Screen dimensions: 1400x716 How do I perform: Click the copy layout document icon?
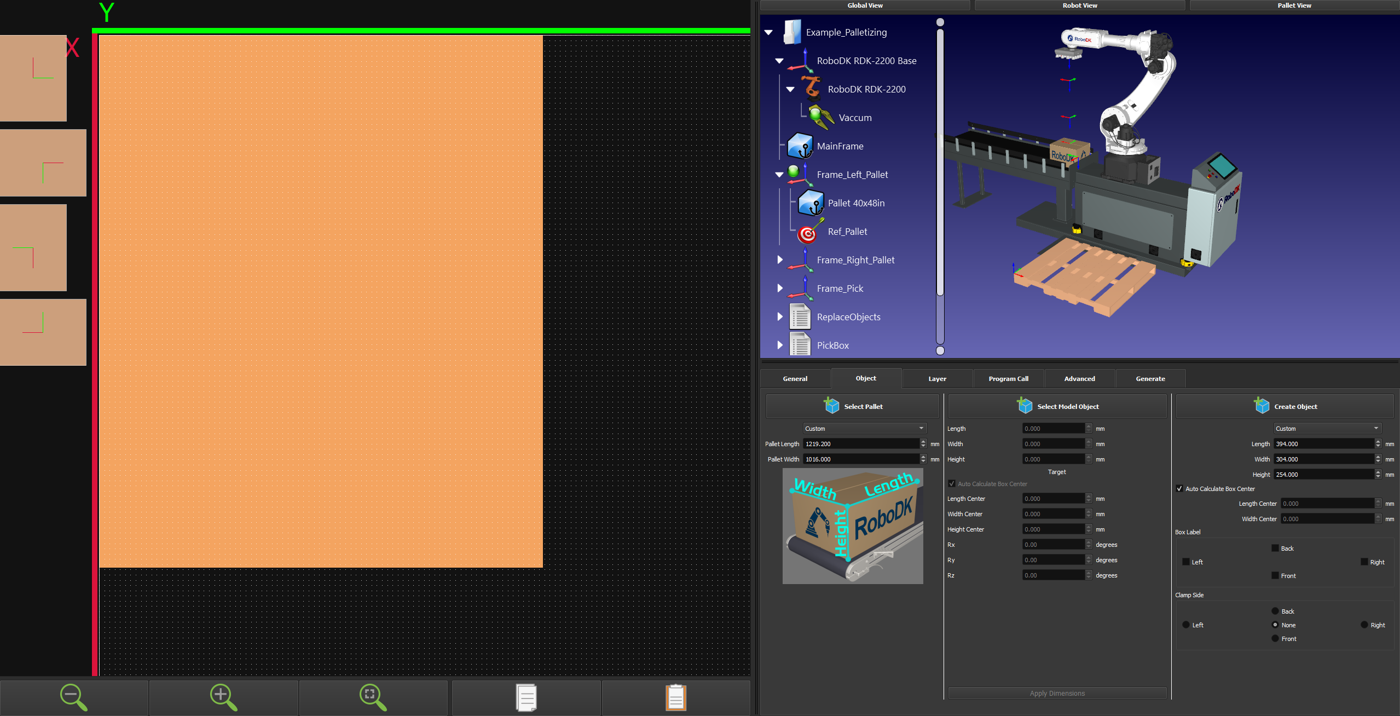point(526,697)
